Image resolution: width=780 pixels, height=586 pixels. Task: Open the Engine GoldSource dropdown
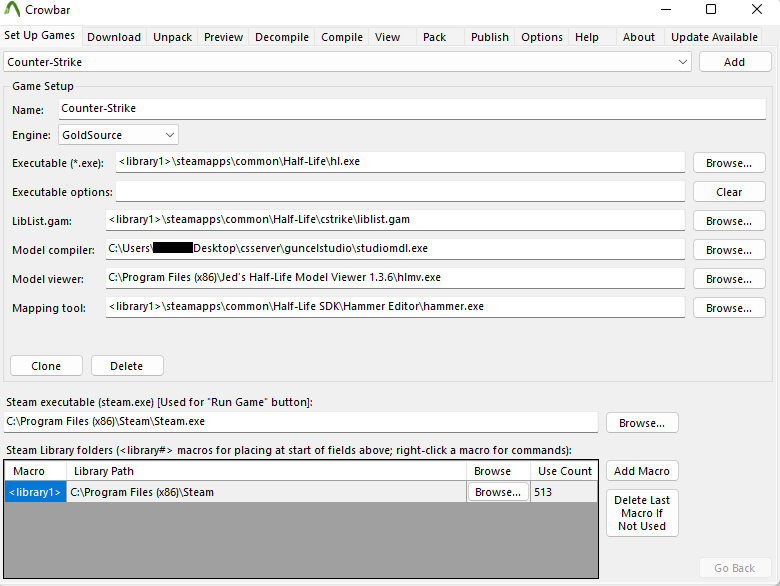[118, 135]
